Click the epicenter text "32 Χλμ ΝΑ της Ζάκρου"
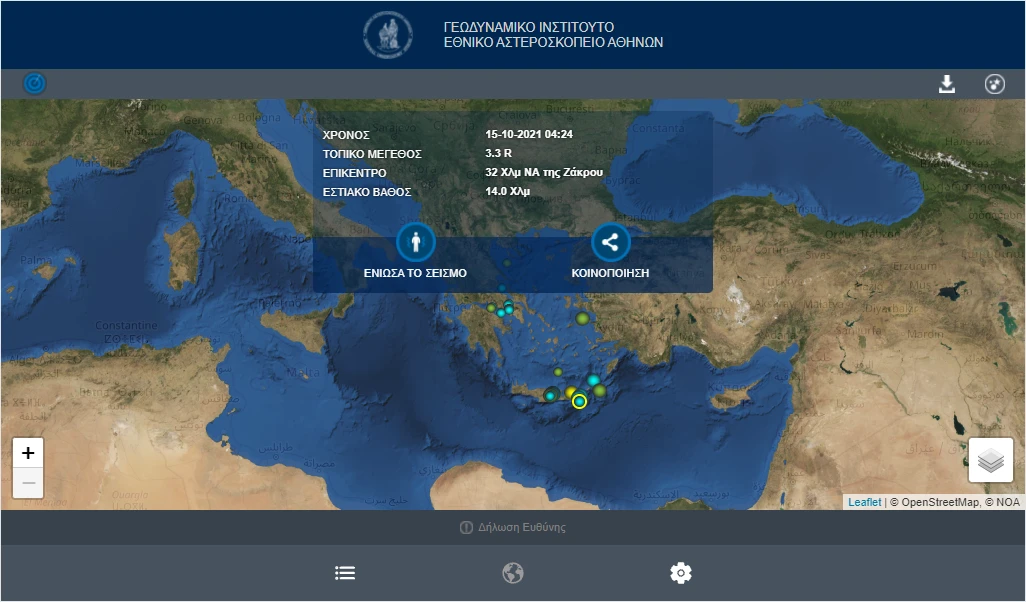The height and width of the screenshot is (602, 1026). (x=544, y=172)
